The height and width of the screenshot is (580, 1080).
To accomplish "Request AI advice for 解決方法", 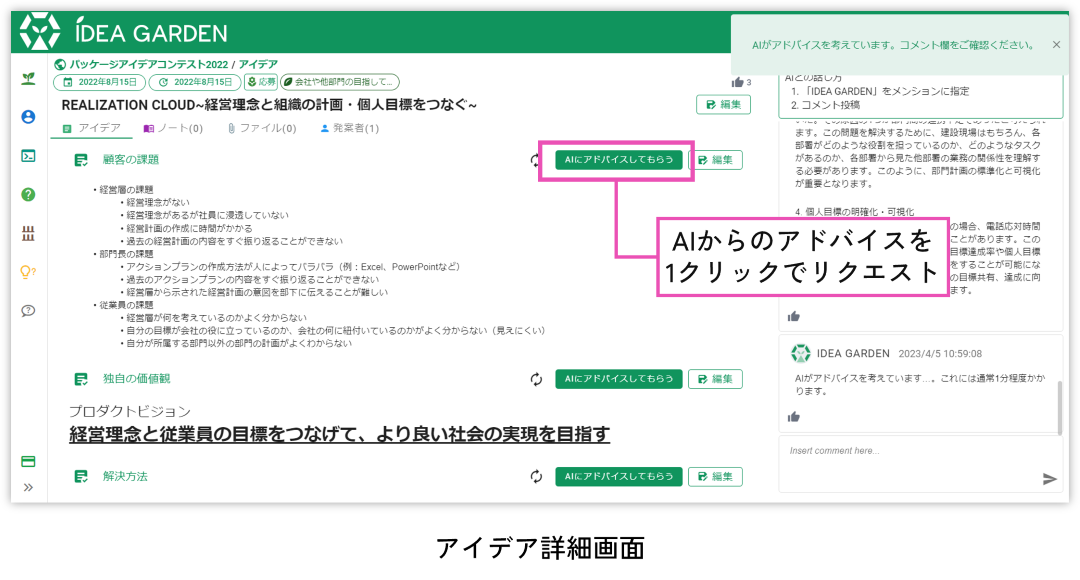I will [x=619, y=477].
